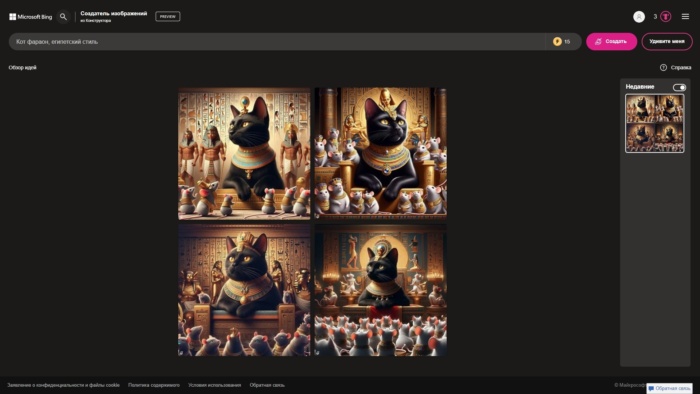Open top-right cat on throne image
Viewport: 700px width, 394px height.
click(x=380, y=154)
